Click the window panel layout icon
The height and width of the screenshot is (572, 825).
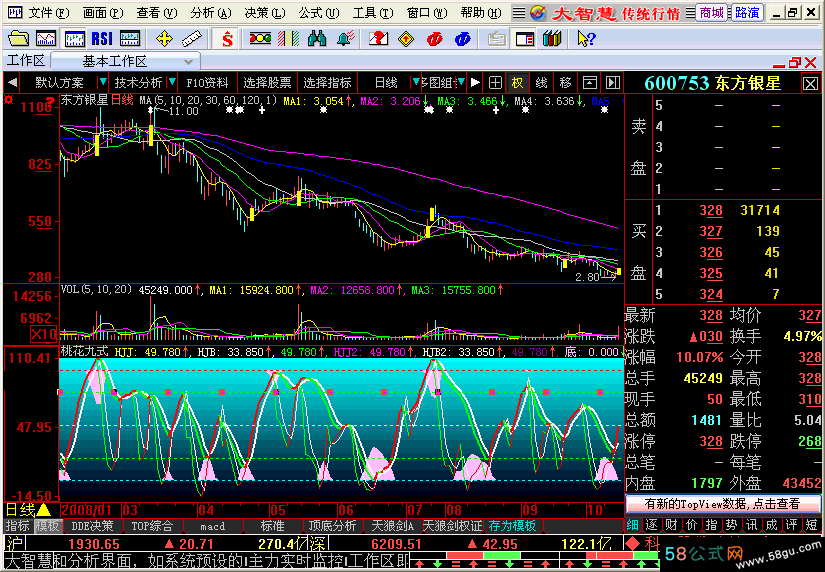(x=524, y=38)
